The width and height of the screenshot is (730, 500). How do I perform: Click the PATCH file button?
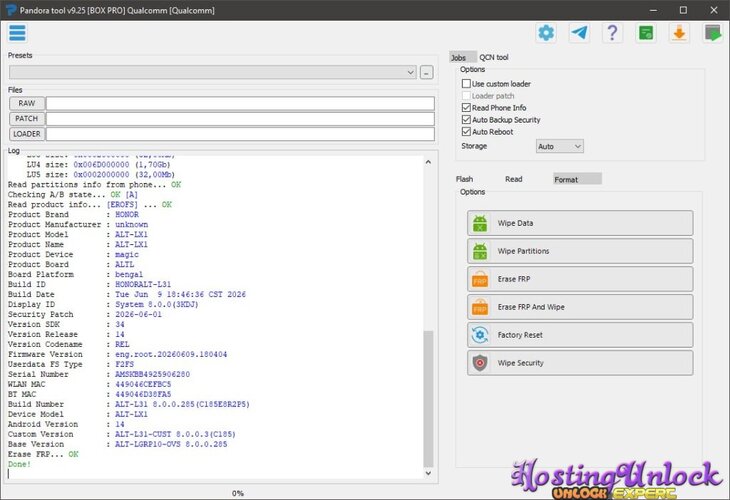tap(27, 118)
